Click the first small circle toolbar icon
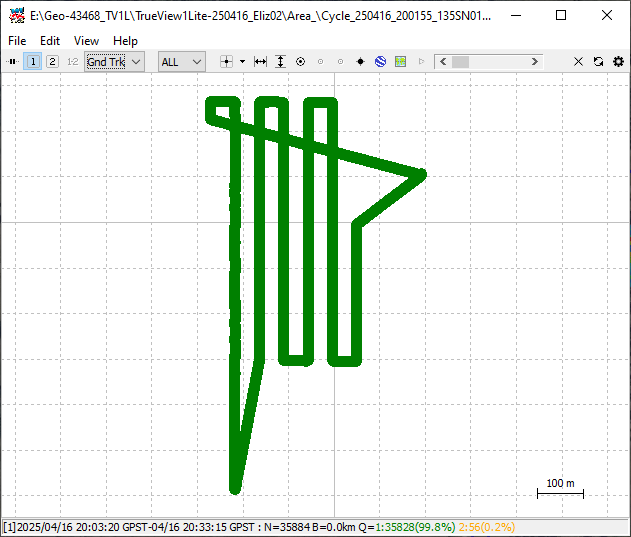Screen dimensions: 631x537 click(x=320, y=62)
